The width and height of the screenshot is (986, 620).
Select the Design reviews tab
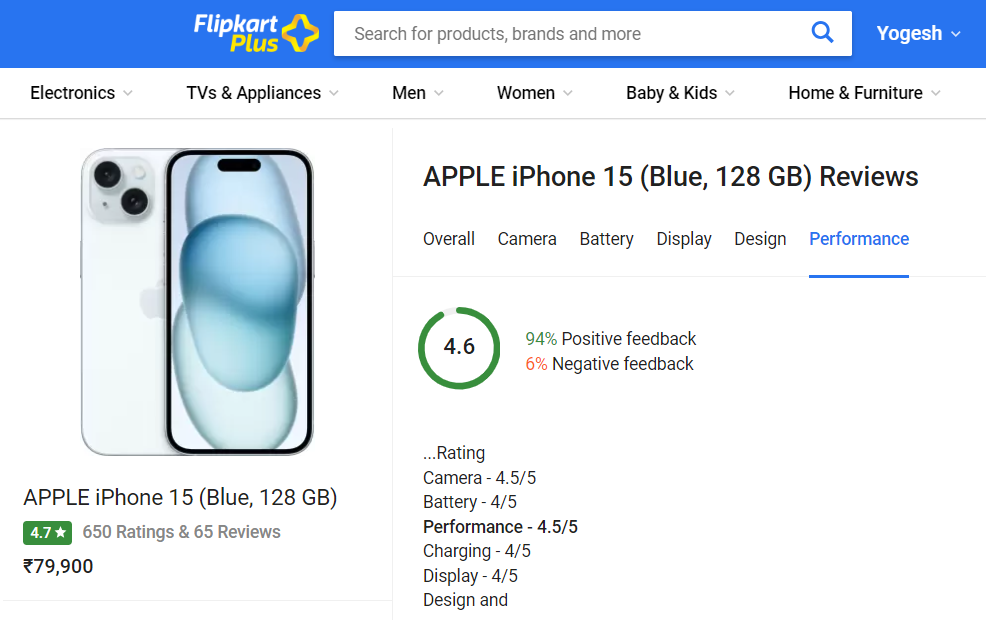coord(760,239)
